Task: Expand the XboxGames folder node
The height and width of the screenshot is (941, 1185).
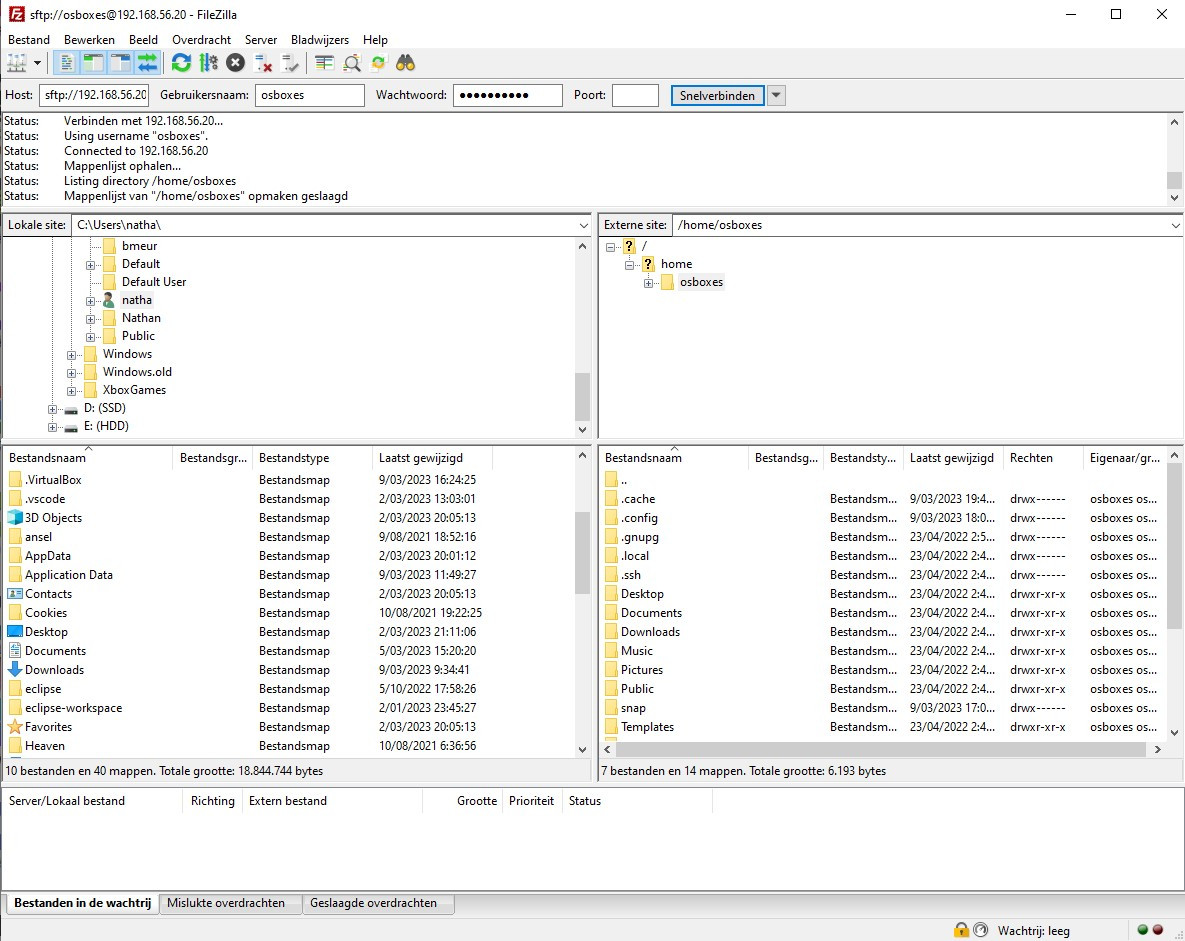Action: coord(71,391)
